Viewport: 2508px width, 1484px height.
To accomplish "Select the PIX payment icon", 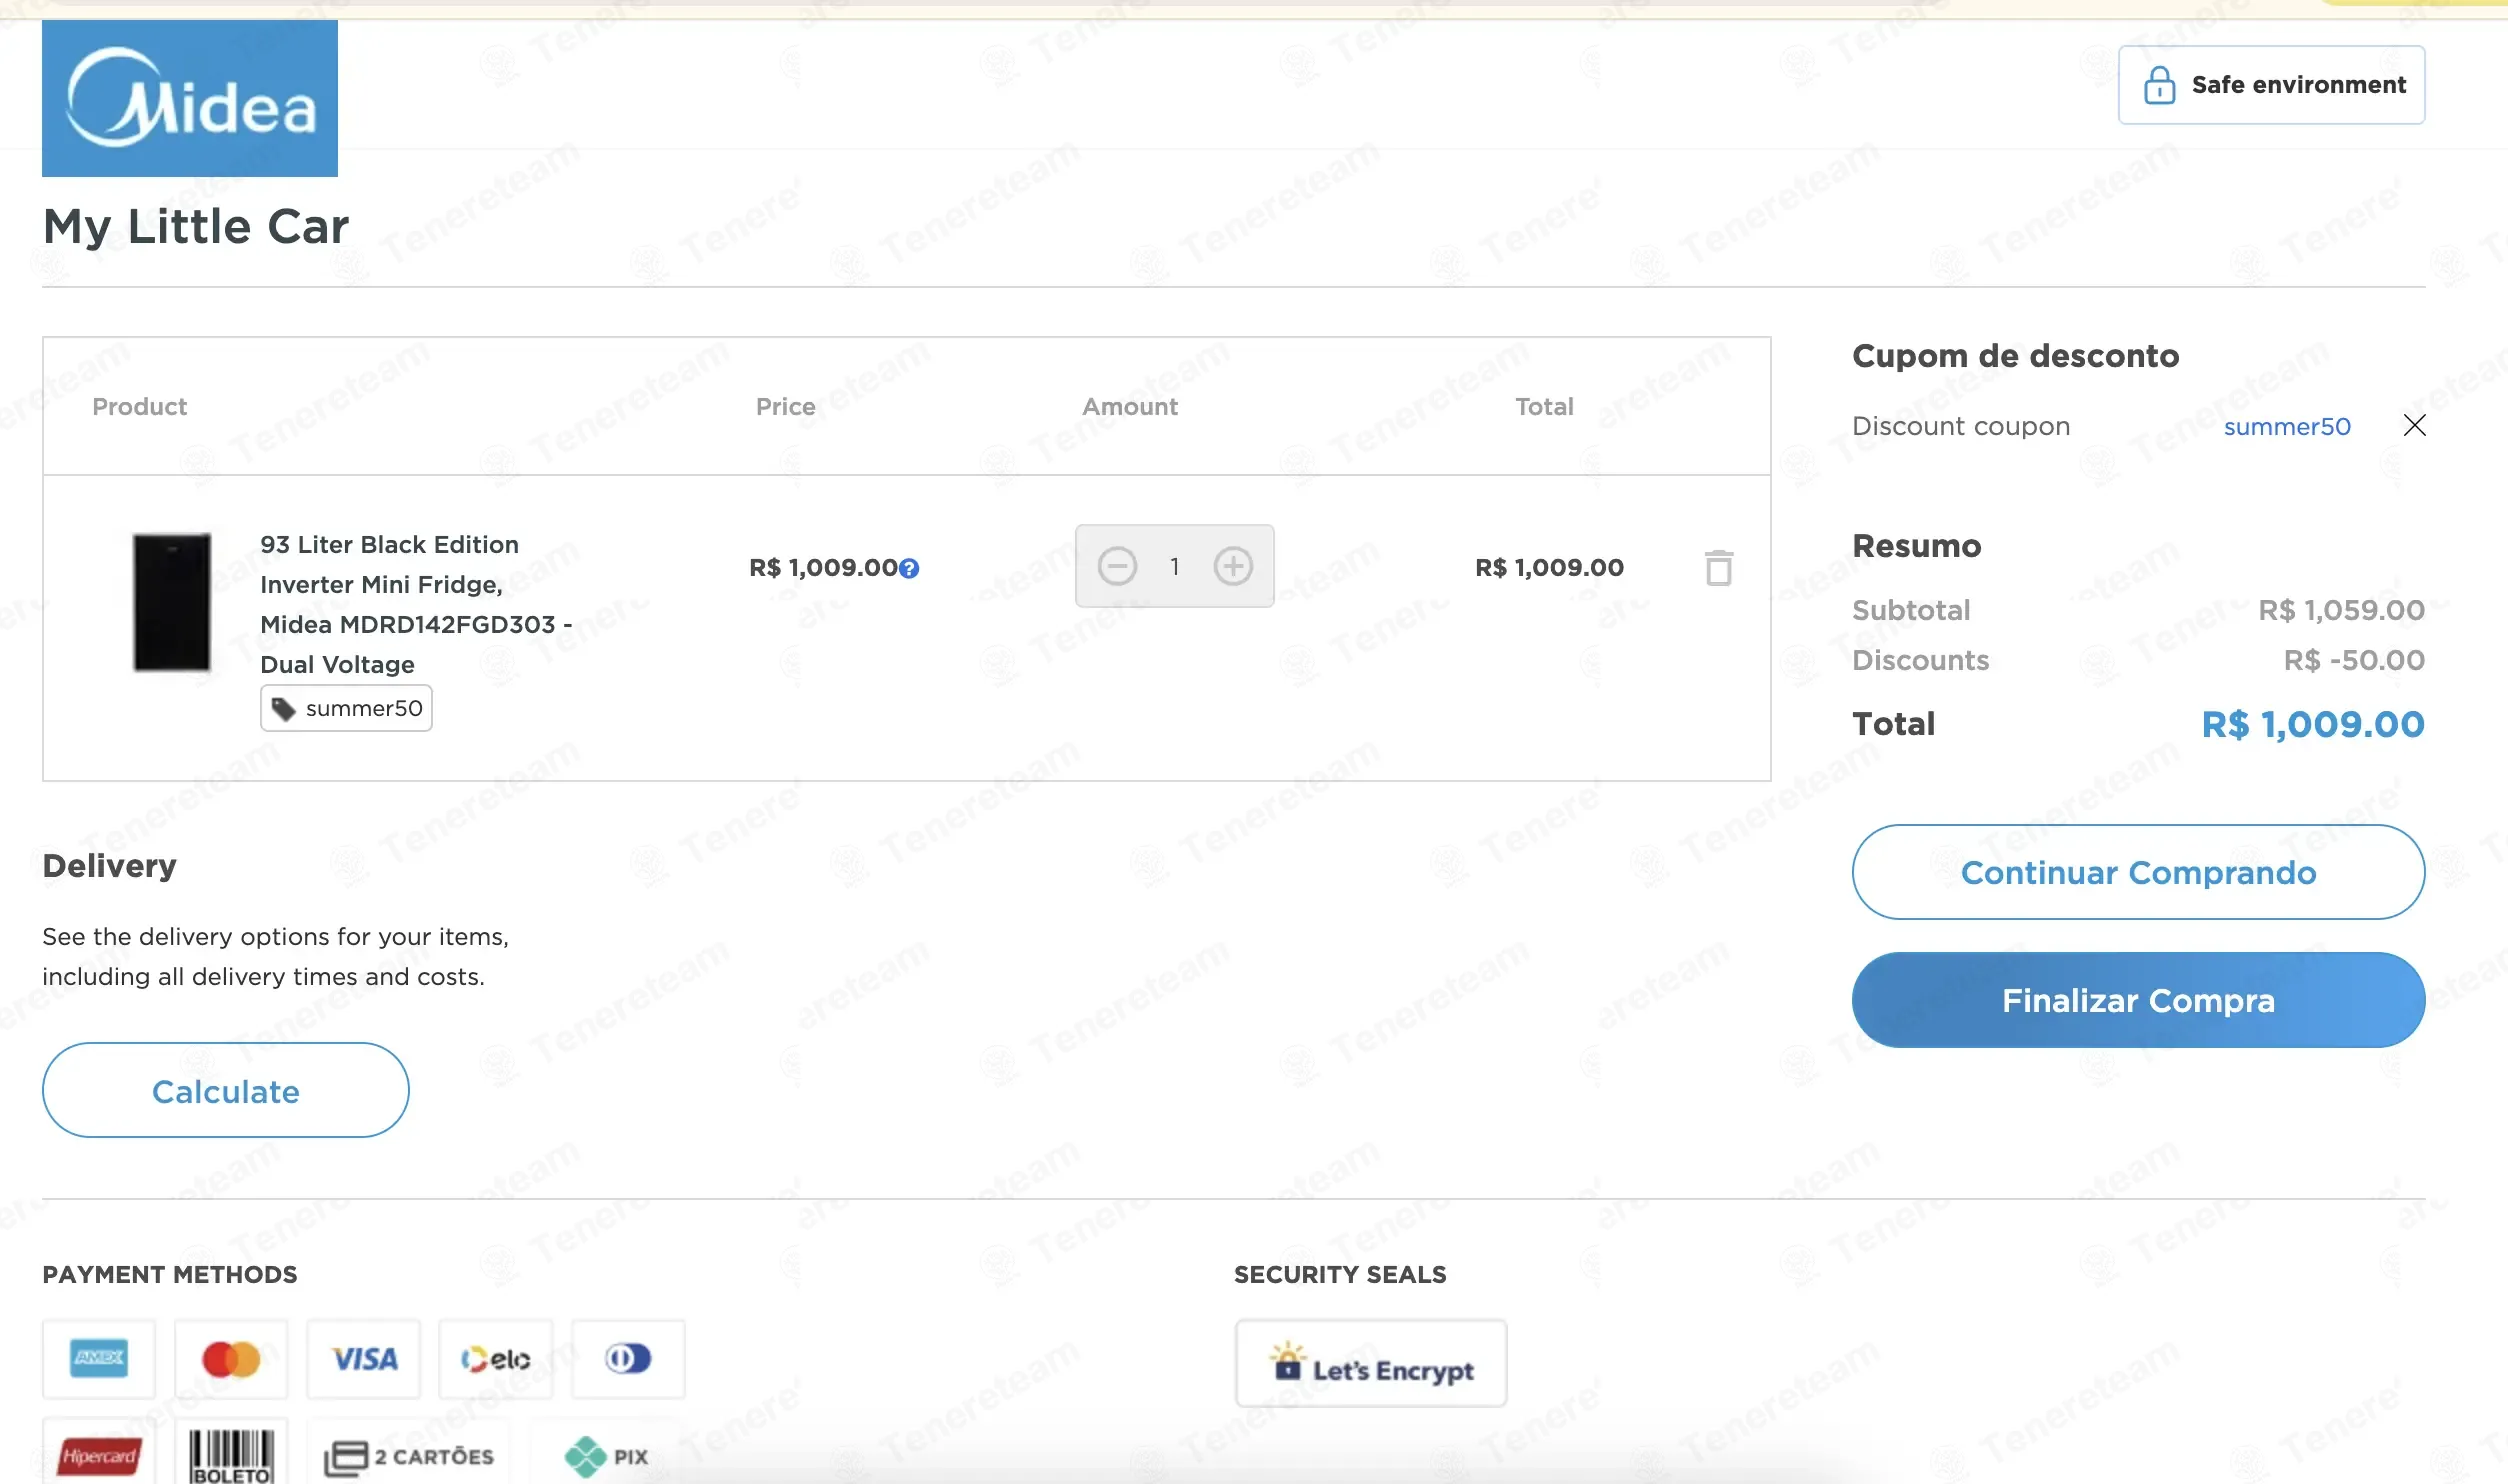I will pyautogui.click(x=607, y=1456).
